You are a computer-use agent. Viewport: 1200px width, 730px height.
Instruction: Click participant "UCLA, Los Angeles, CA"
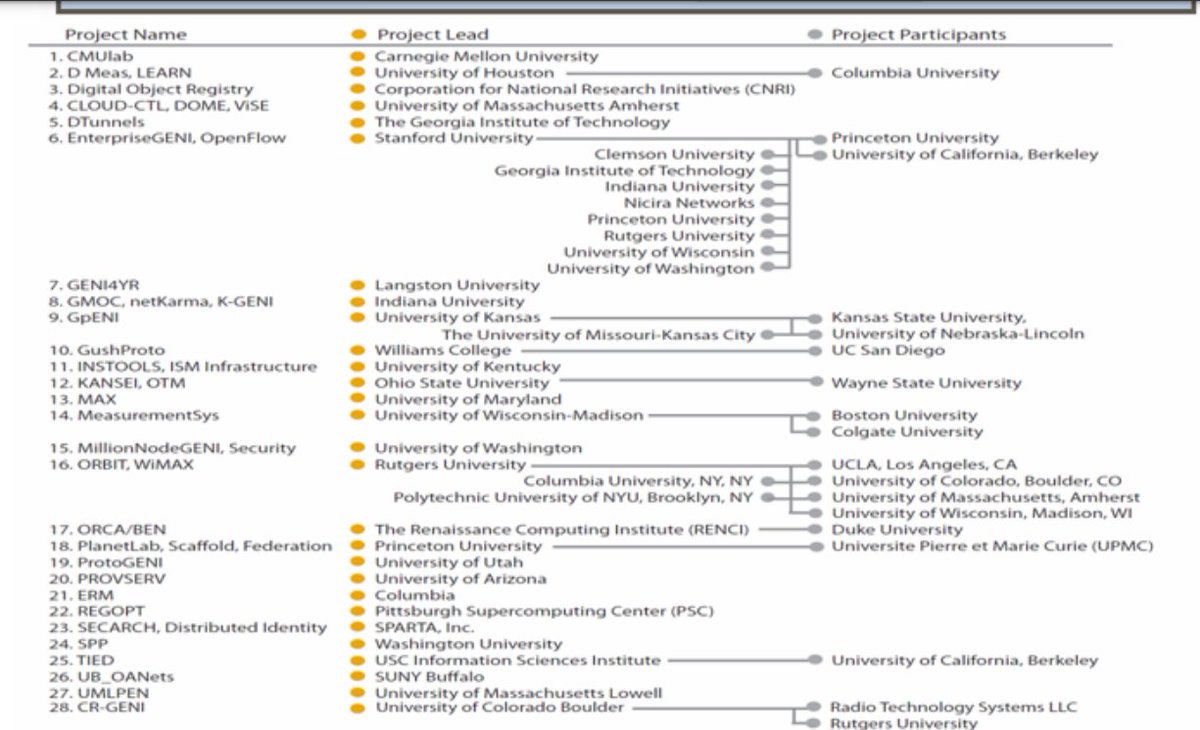[924, 464]
